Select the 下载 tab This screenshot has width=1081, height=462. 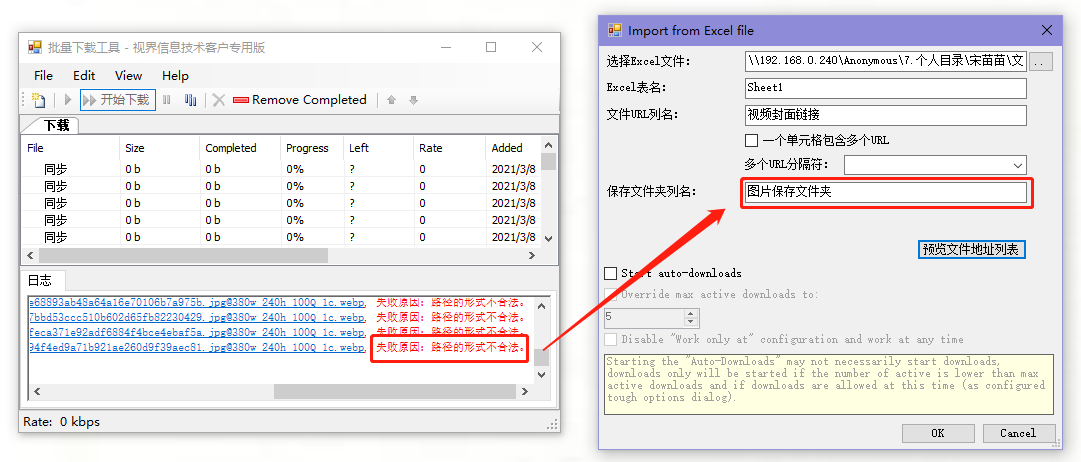click(55, 126)
